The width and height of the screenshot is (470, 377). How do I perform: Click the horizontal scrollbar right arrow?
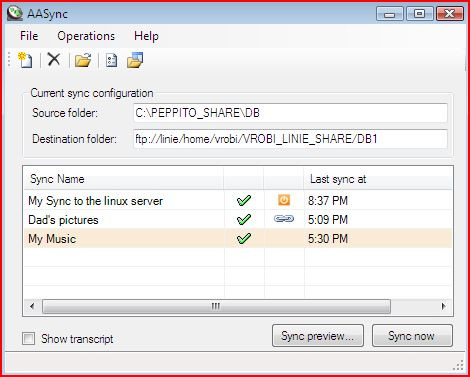(443, 306)
